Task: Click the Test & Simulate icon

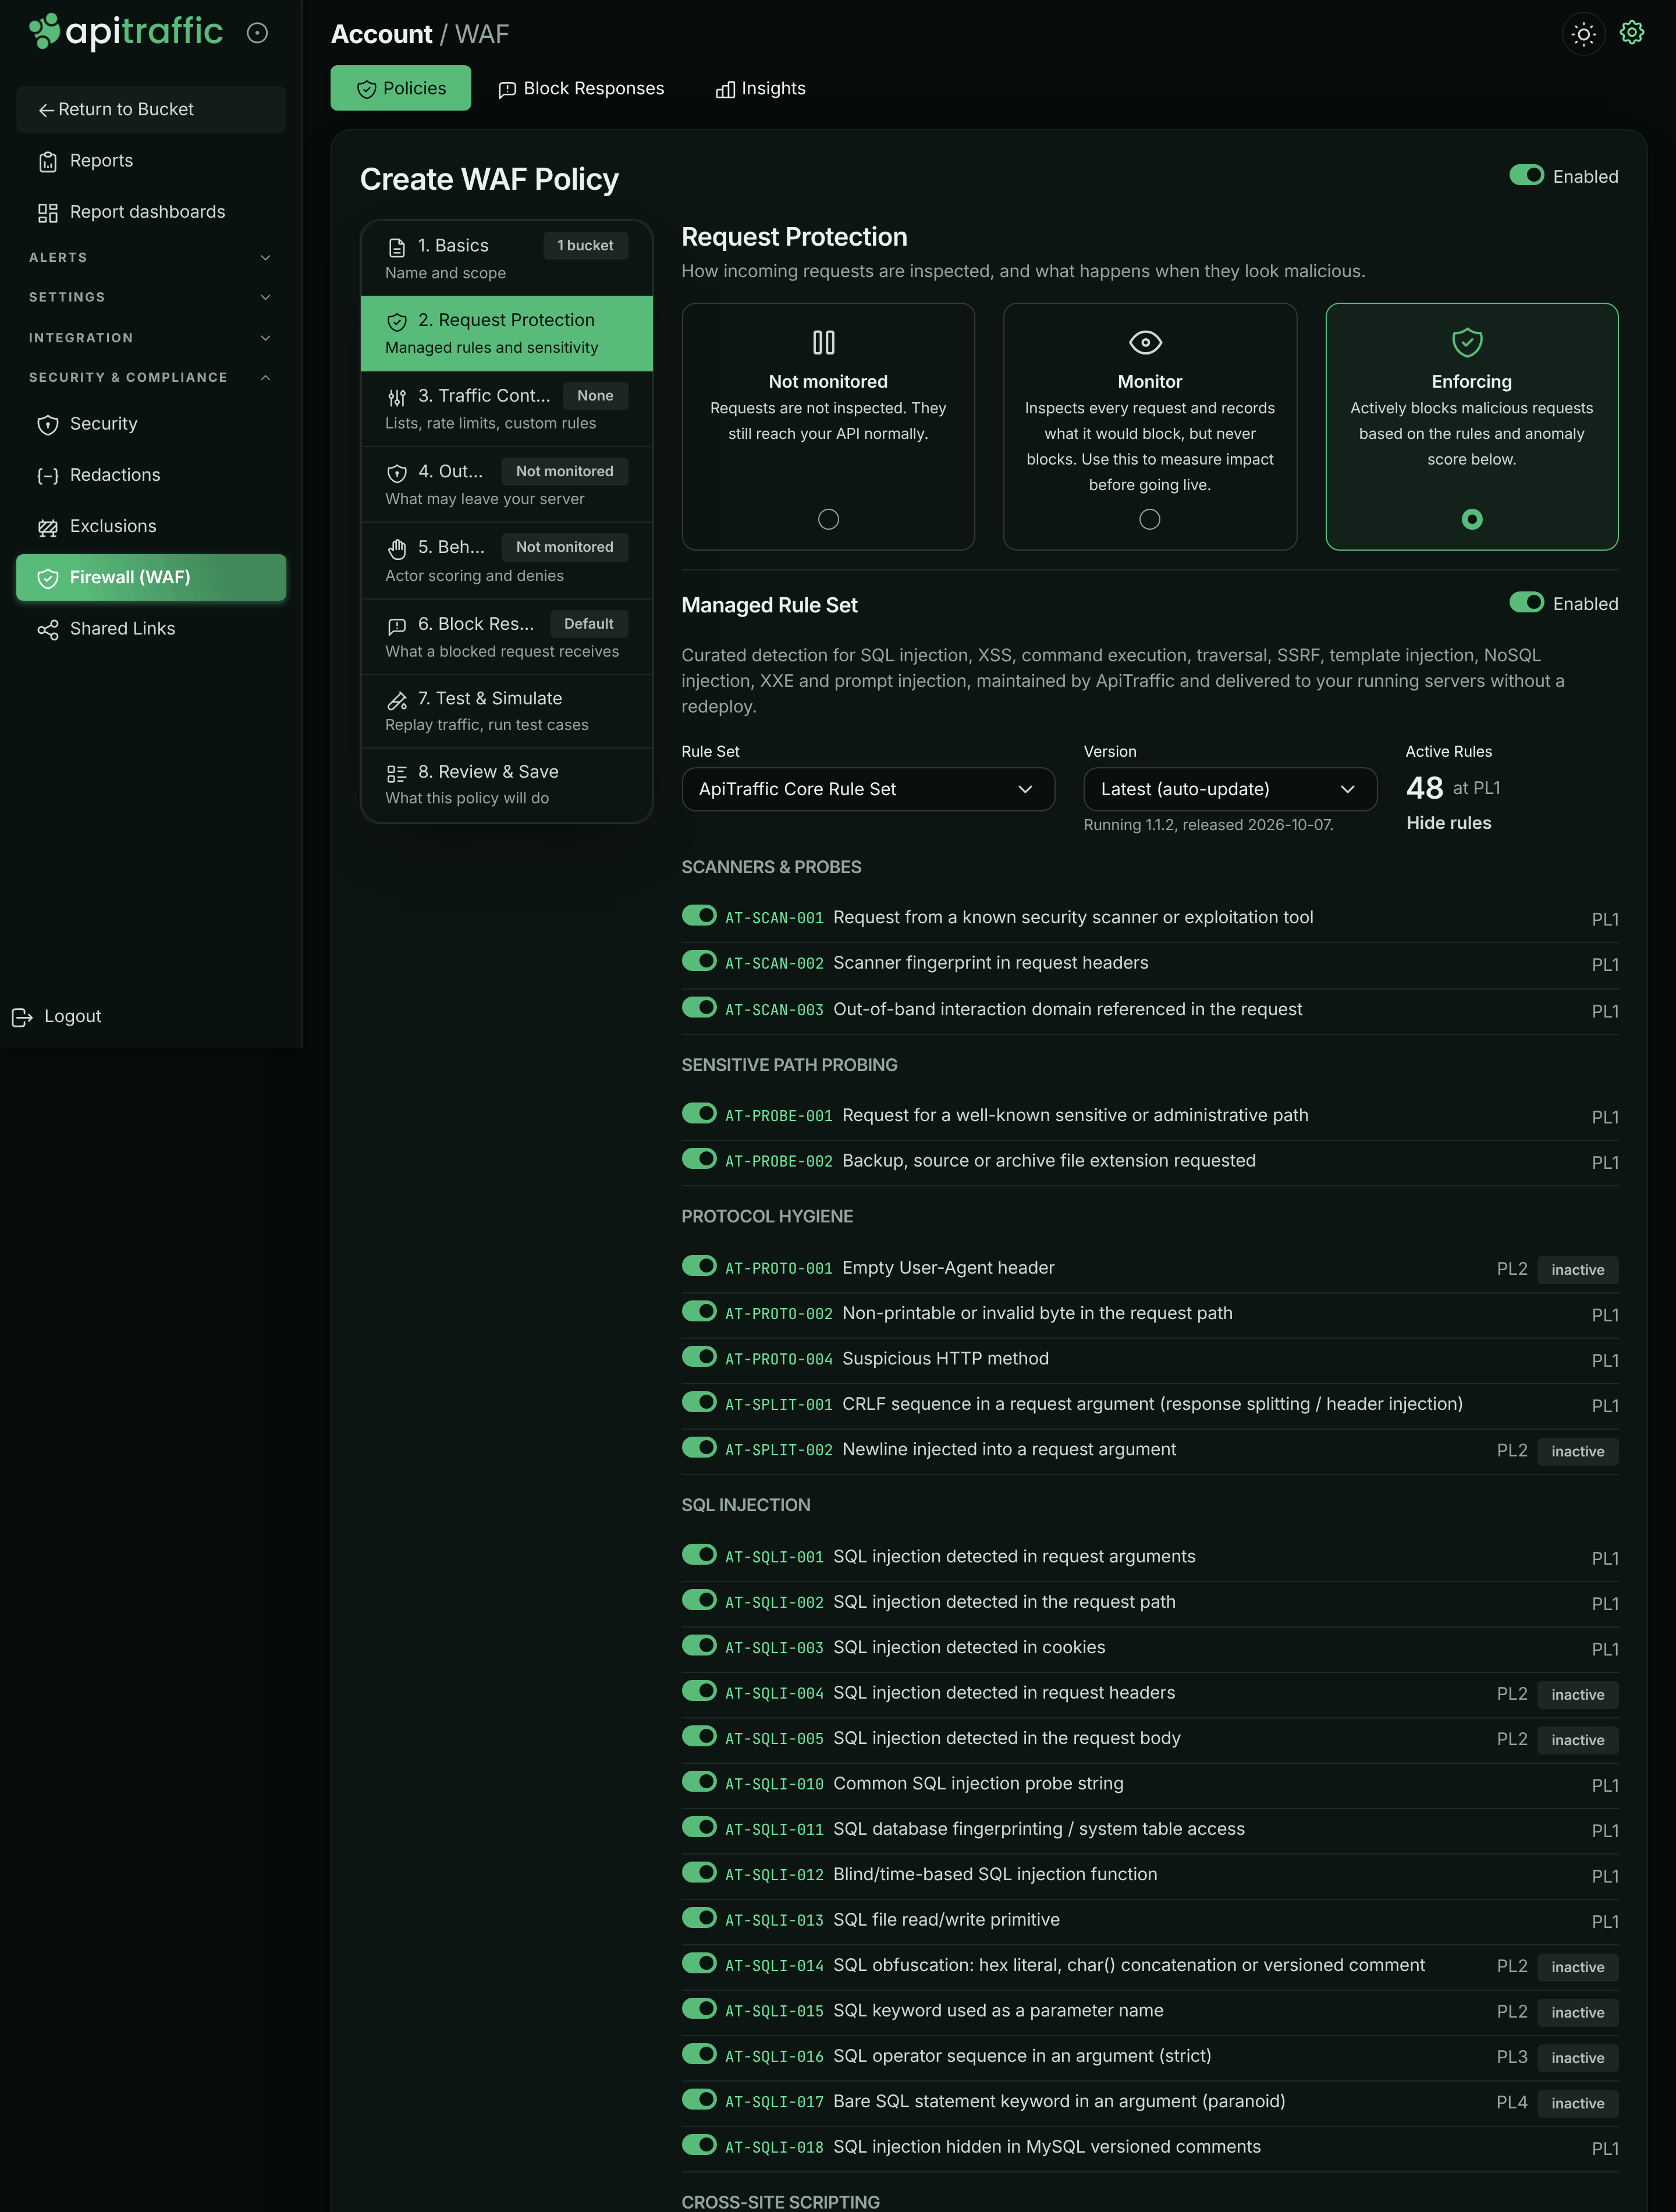Action: 396,700
